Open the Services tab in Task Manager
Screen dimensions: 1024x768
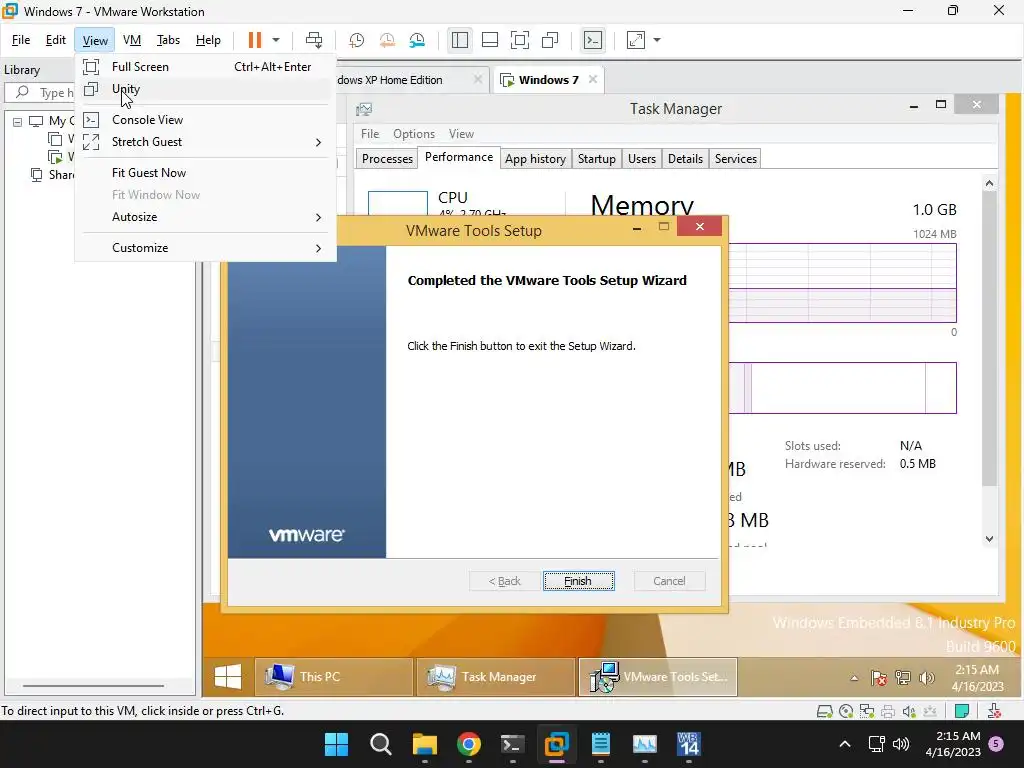point(736,159)
